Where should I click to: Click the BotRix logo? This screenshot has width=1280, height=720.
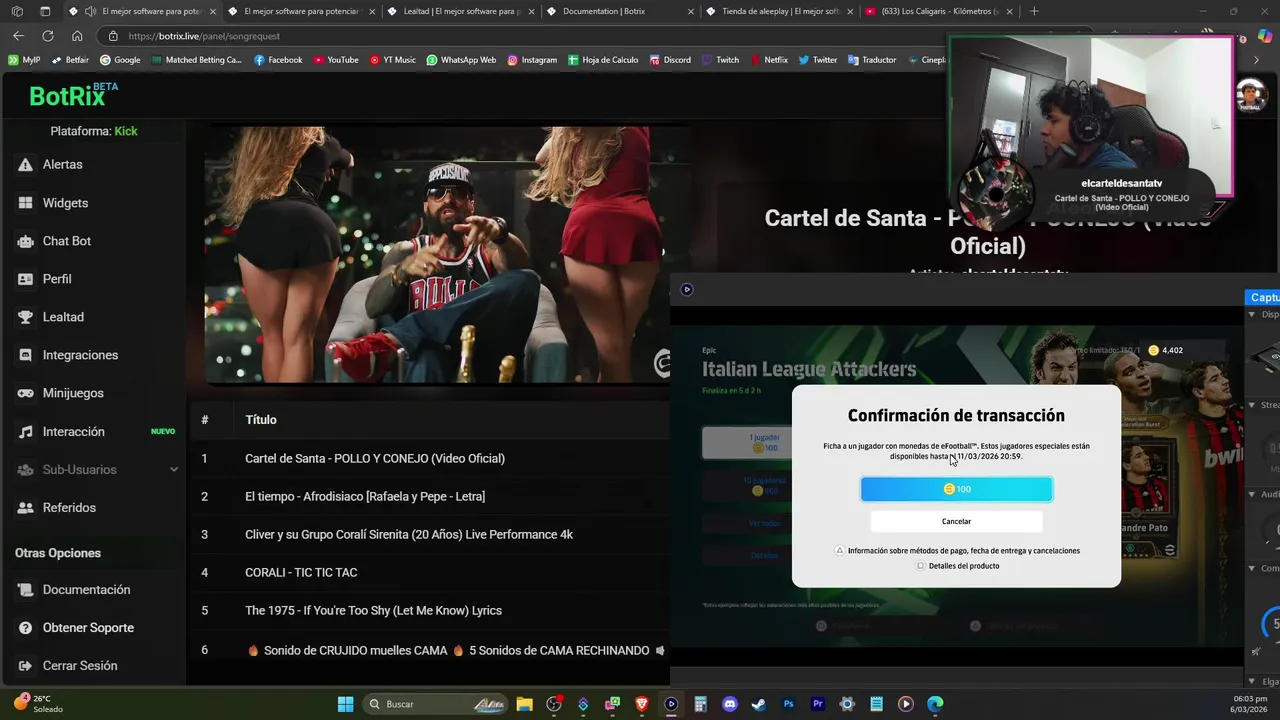[73, 95]
